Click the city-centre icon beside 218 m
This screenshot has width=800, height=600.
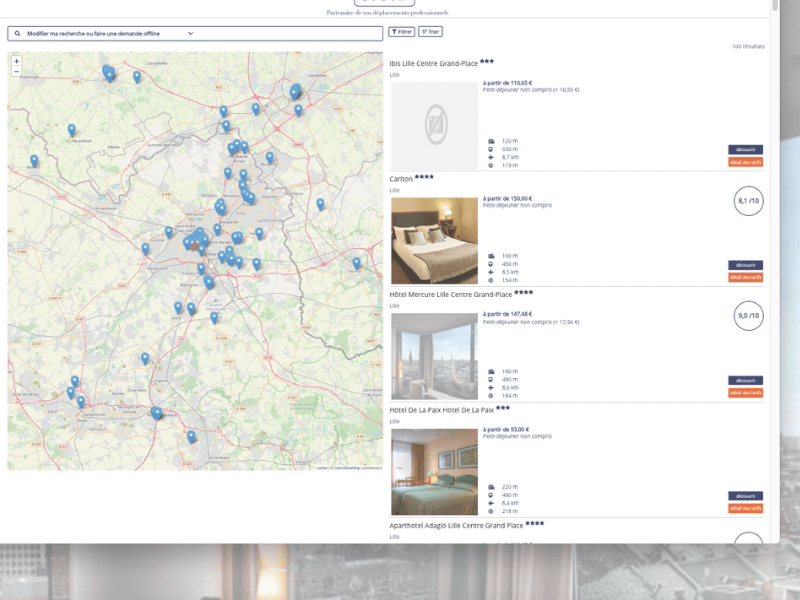pos(491,511)
